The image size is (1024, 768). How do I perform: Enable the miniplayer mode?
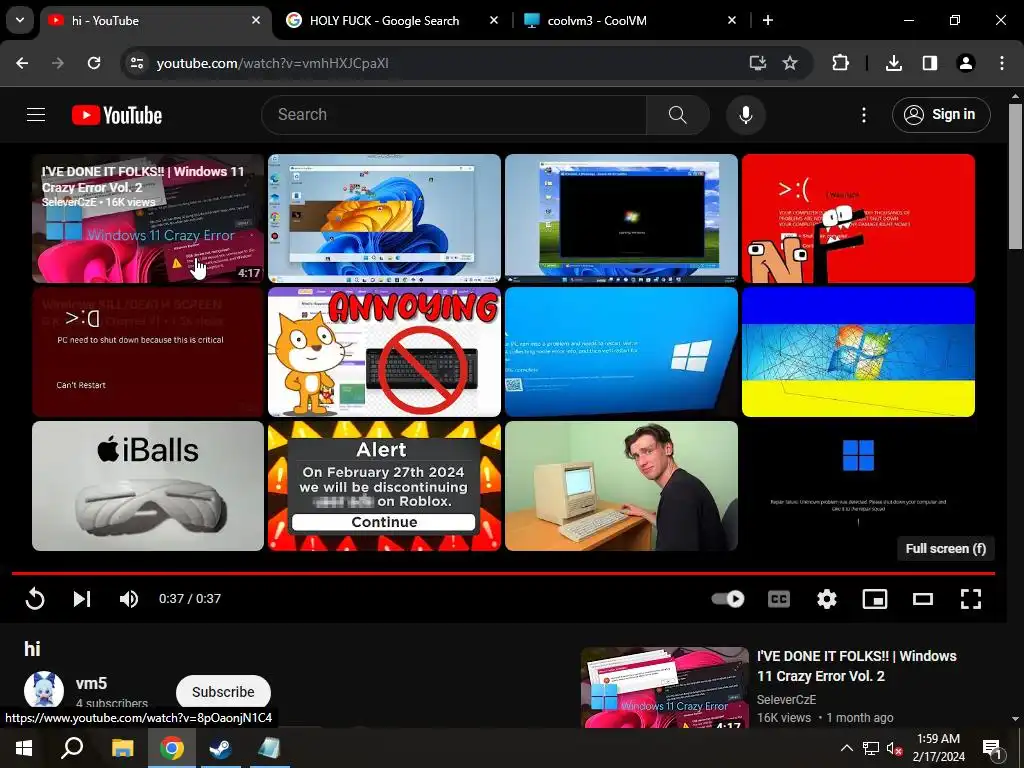click(875, 599)
